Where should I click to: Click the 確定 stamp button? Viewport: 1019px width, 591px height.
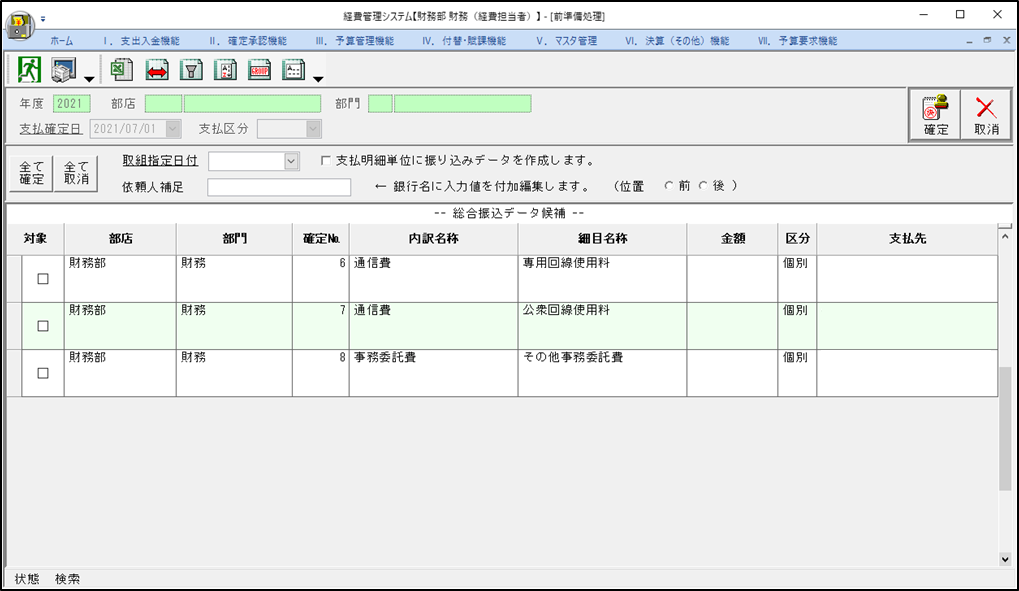935,115
